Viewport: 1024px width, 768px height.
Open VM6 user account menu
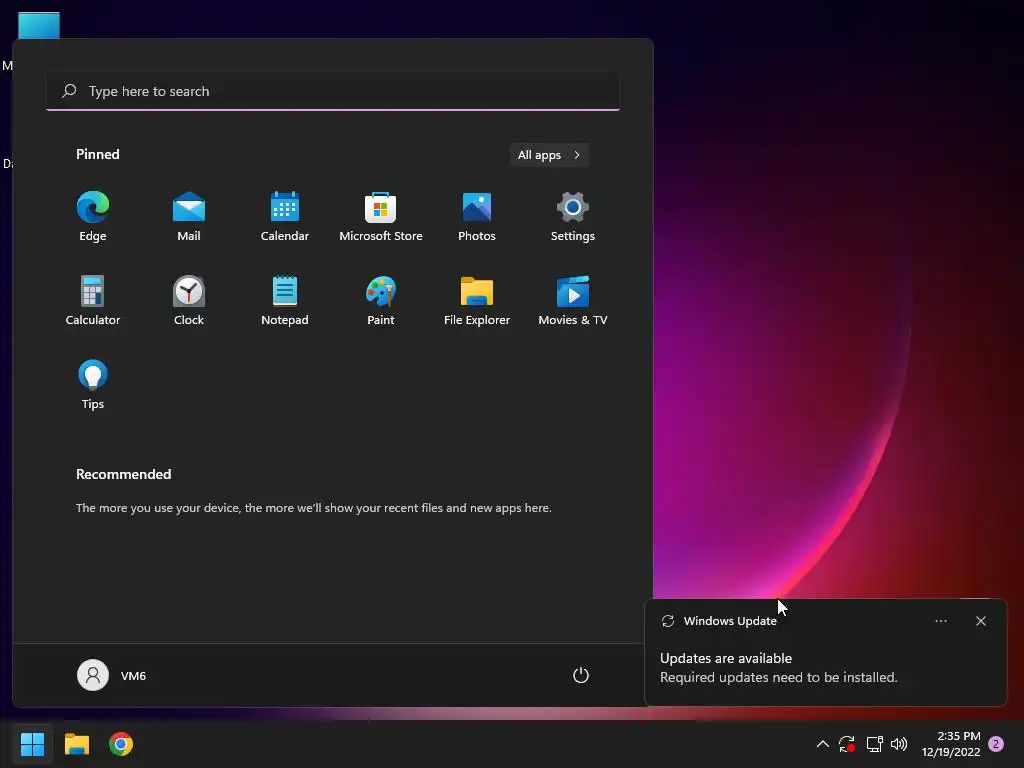tap(112, 675)
